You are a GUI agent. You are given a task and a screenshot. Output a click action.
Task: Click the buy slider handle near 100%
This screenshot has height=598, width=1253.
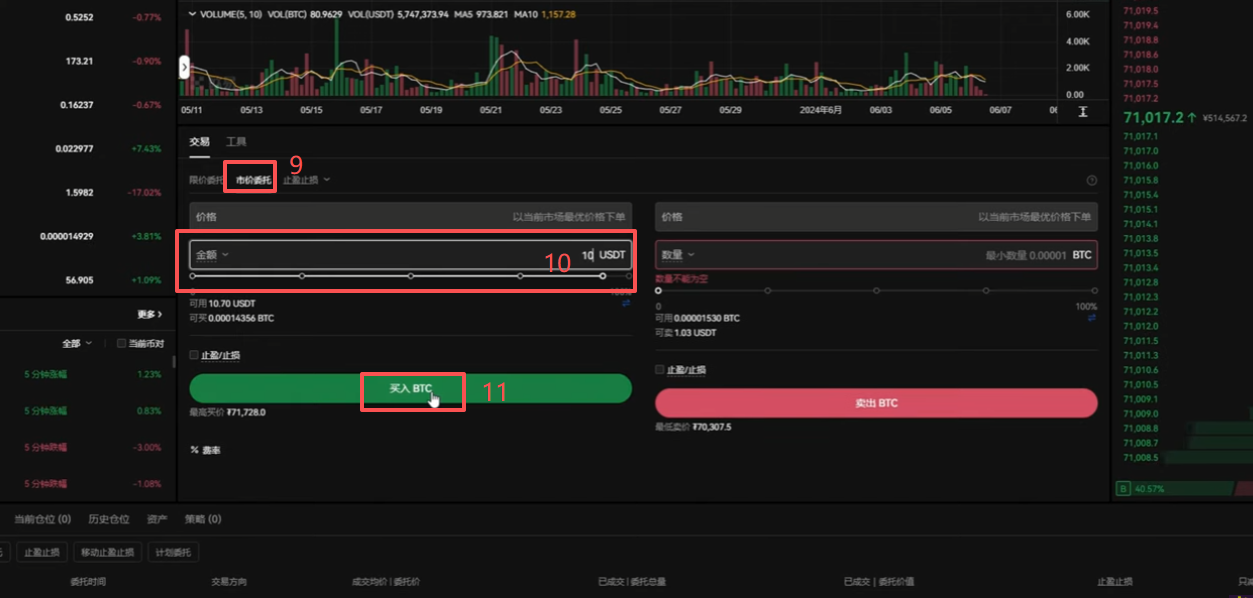tap(602, 275)
